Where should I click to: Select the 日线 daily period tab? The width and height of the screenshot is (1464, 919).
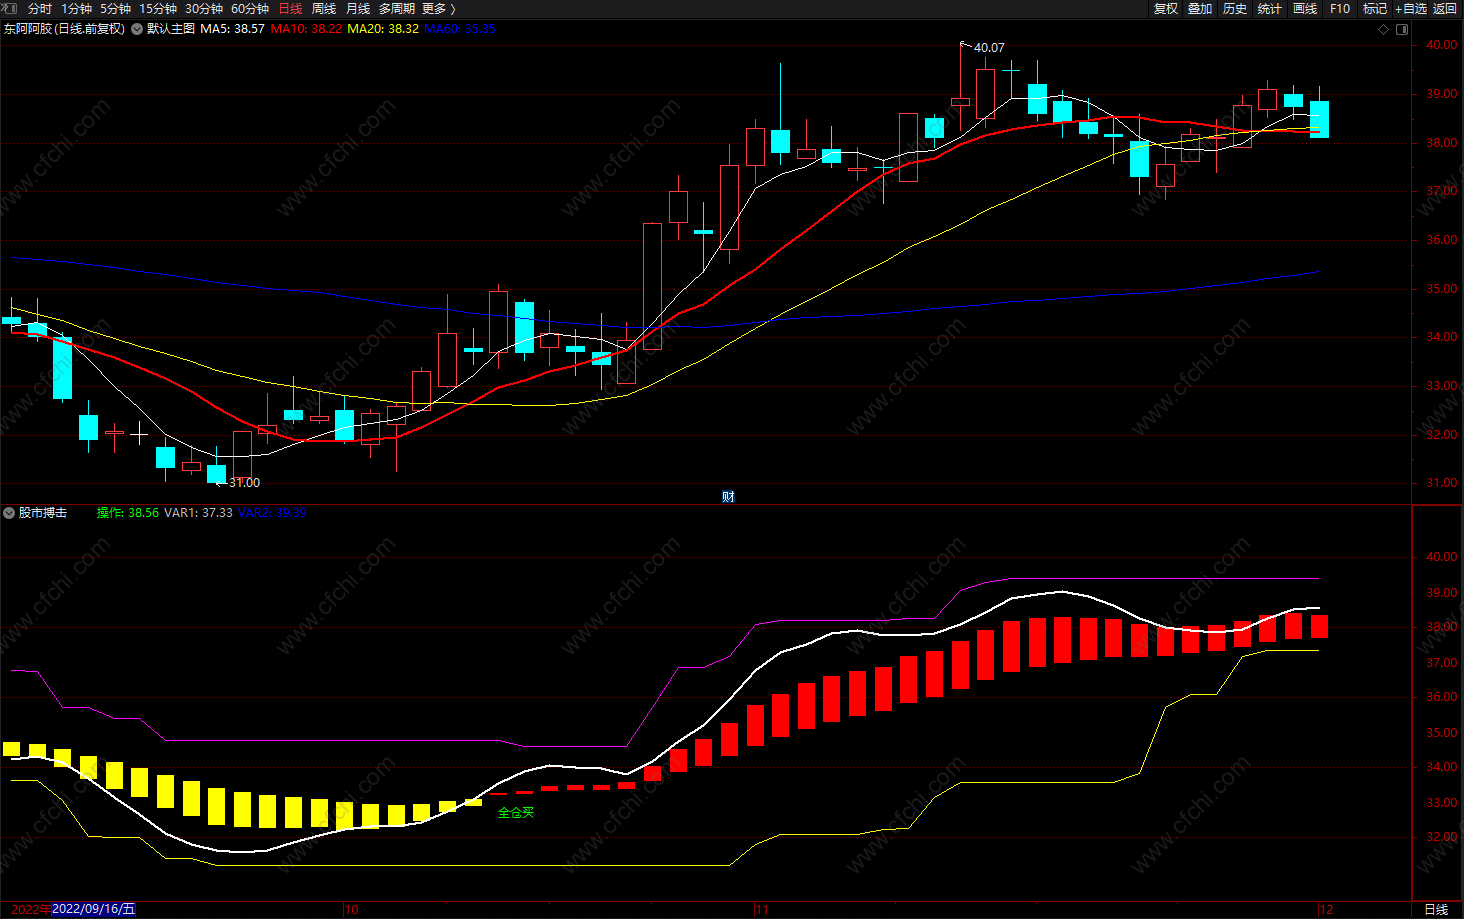pyautogui.click(x=290, y=8)
